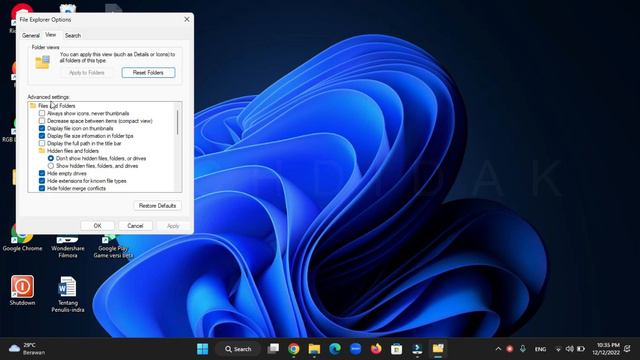Open Google Chrome desktop shortcut

click(22, 241)
